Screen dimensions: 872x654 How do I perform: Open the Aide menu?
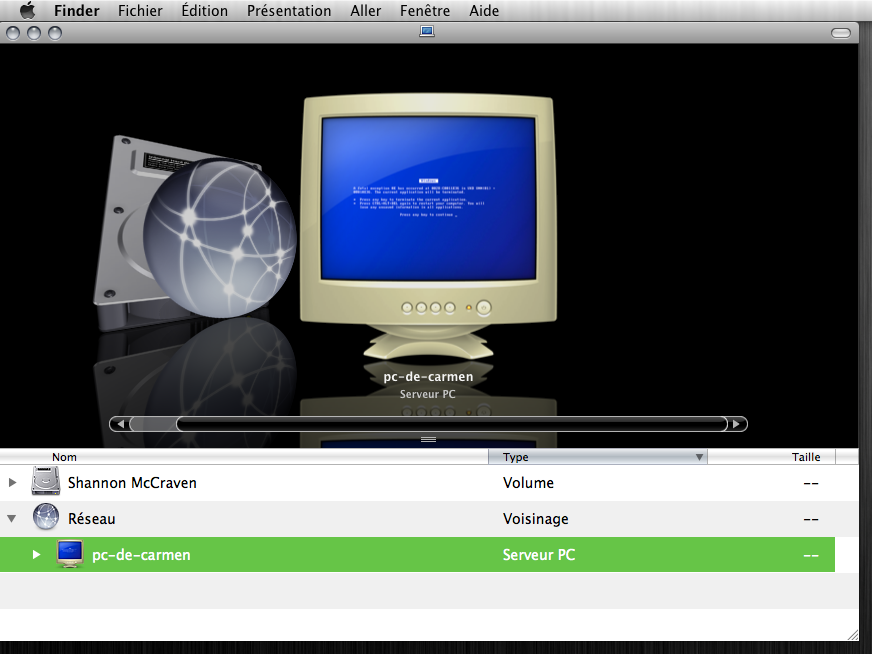click(484, 11)
